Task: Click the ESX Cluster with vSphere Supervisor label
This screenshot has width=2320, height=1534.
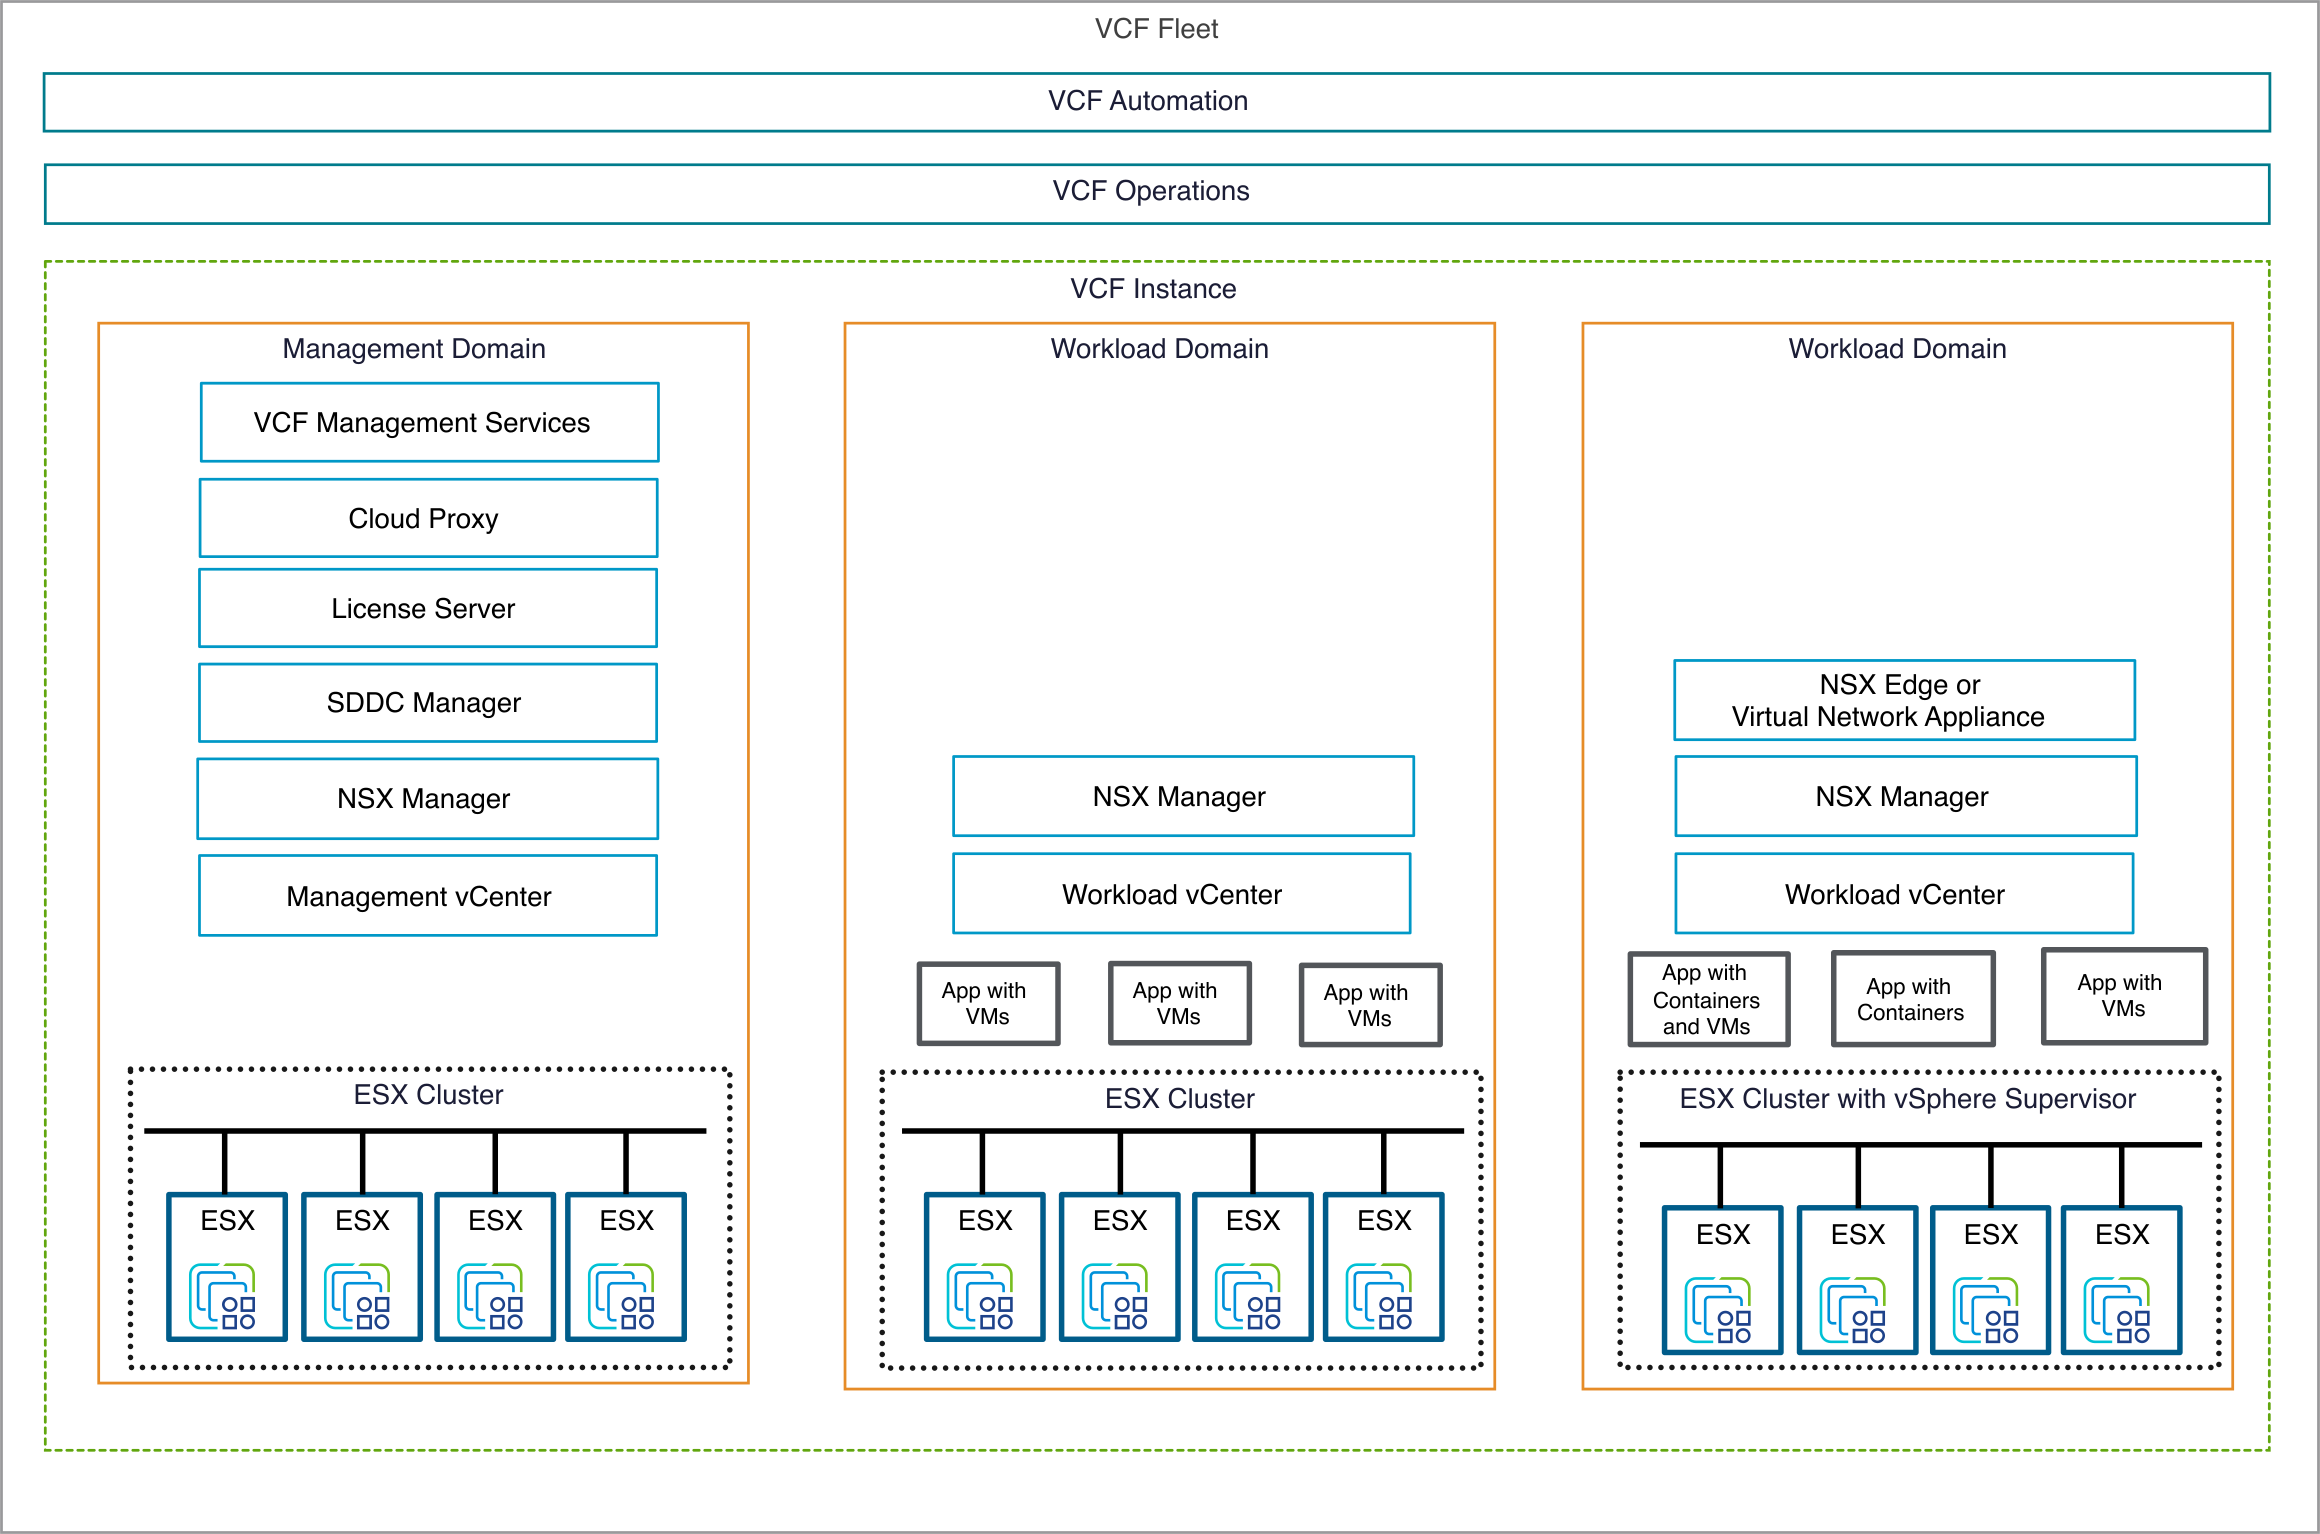Action: pos(1907,1099)
